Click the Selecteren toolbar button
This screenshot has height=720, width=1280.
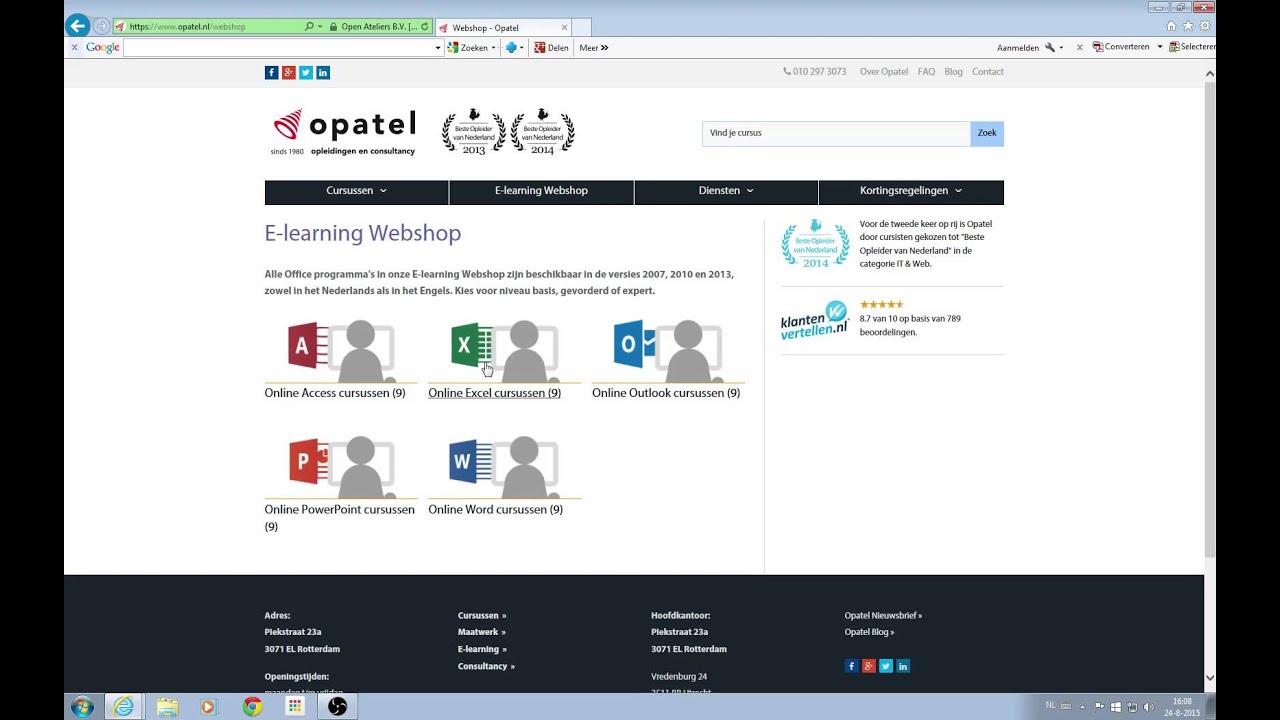(x=1192, y=47)
